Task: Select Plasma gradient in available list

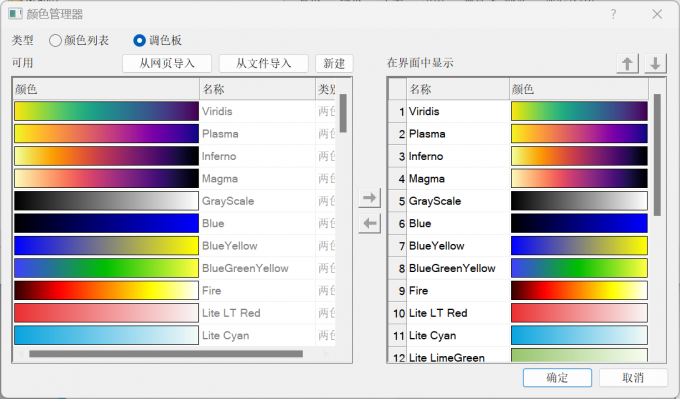Action: click(x=106, y=134)
